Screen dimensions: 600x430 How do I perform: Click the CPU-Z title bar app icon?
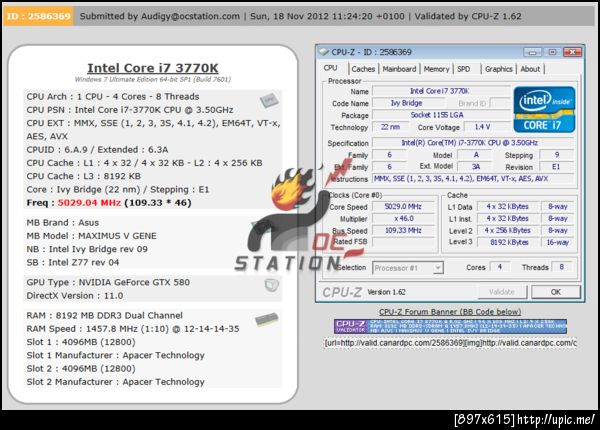324,52
